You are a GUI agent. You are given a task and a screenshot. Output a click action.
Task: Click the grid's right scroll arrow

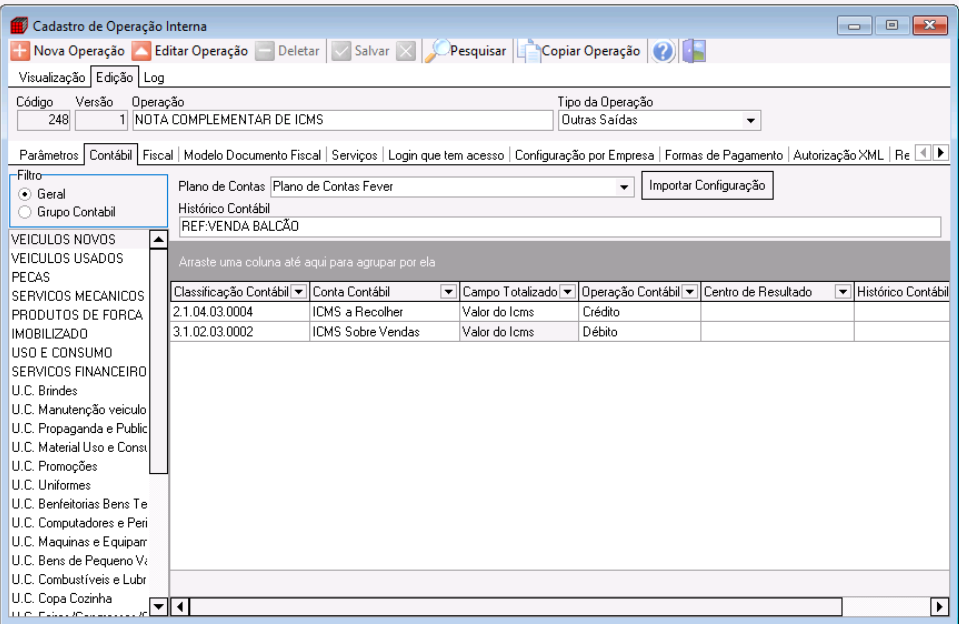pos(939,607)
